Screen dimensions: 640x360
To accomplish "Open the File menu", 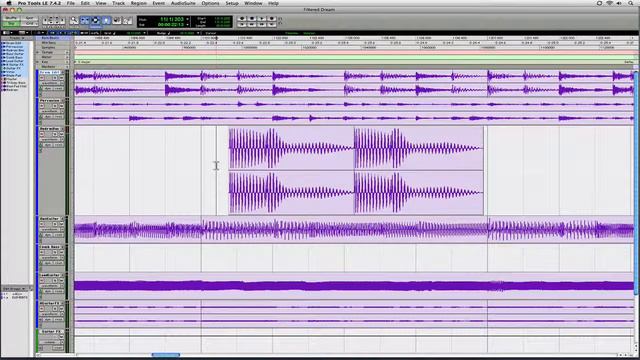I will (x=71, y=3).
